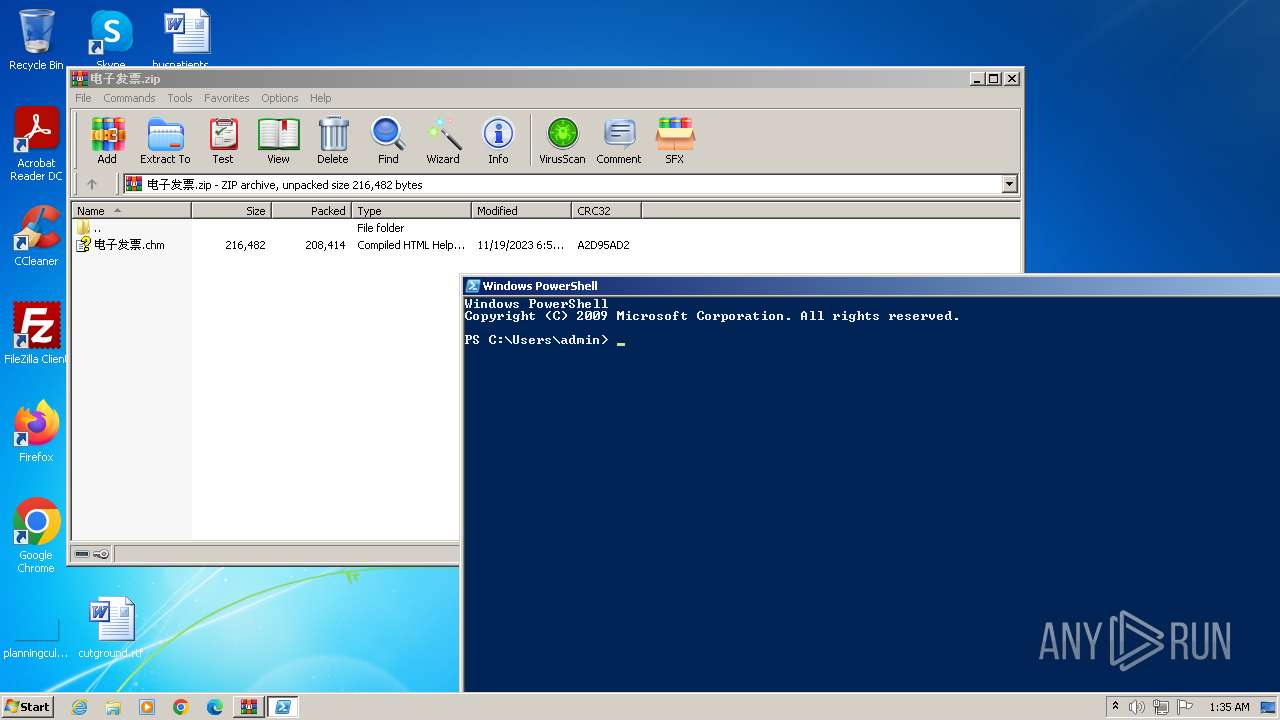Run VirusScan on the archive
This screenshot has width=1280, height=720.
562,140
